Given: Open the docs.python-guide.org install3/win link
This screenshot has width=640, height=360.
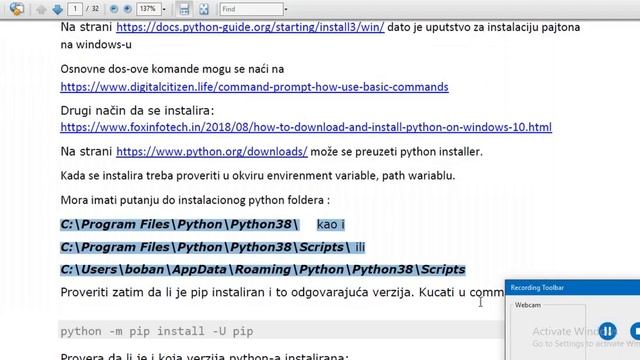Looking at the screenshot, I should pos(250,27).
